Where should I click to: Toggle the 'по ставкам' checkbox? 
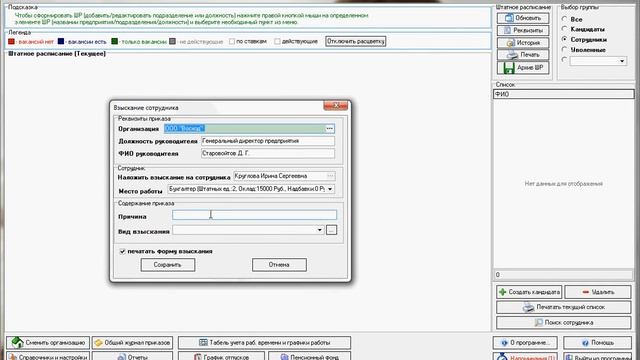point(232,41)
